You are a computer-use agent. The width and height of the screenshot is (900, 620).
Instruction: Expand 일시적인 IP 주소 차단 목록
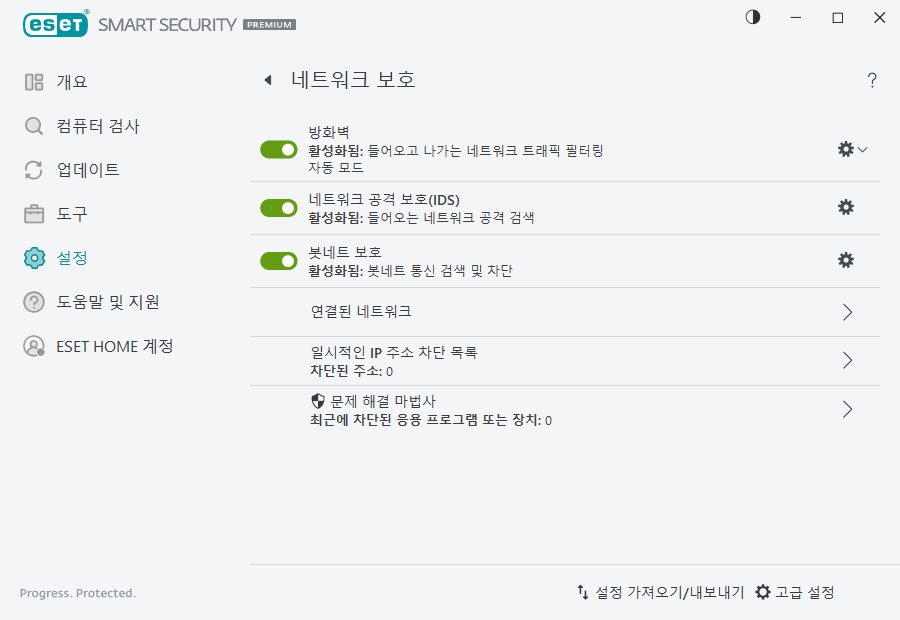pos(847,360)
